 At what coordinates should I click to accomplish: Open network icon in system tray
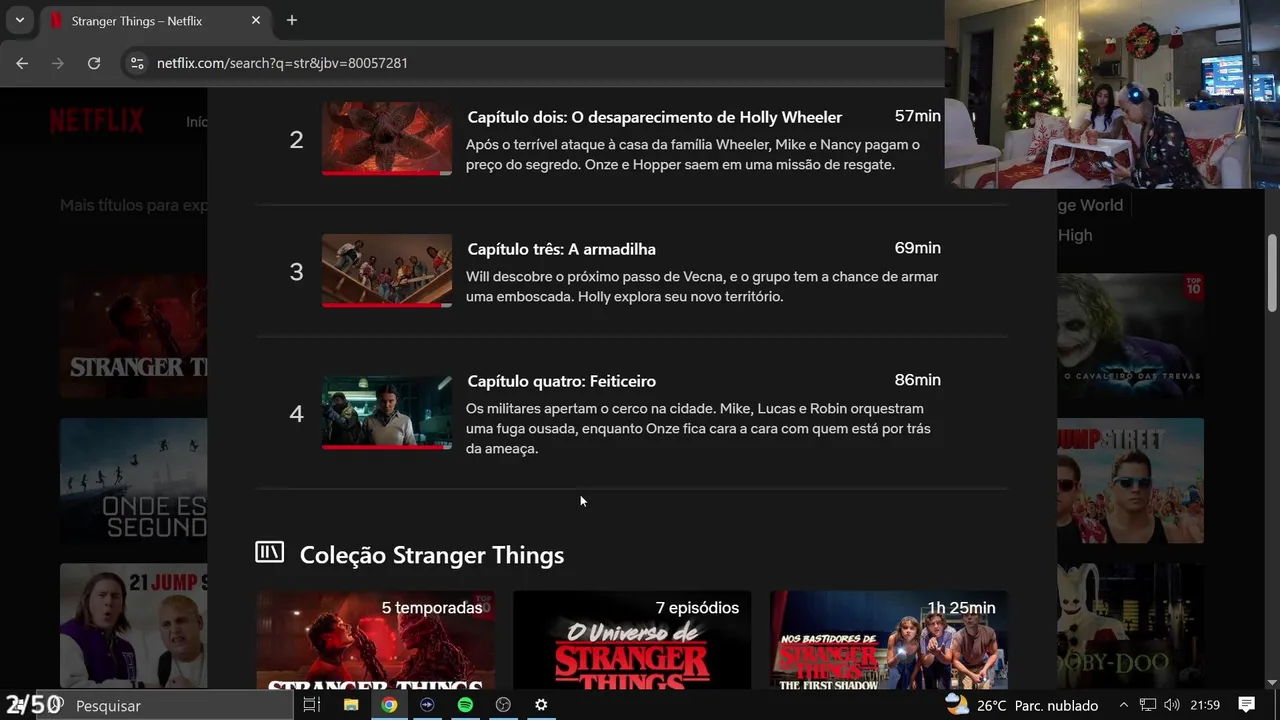pos(1148,705)
